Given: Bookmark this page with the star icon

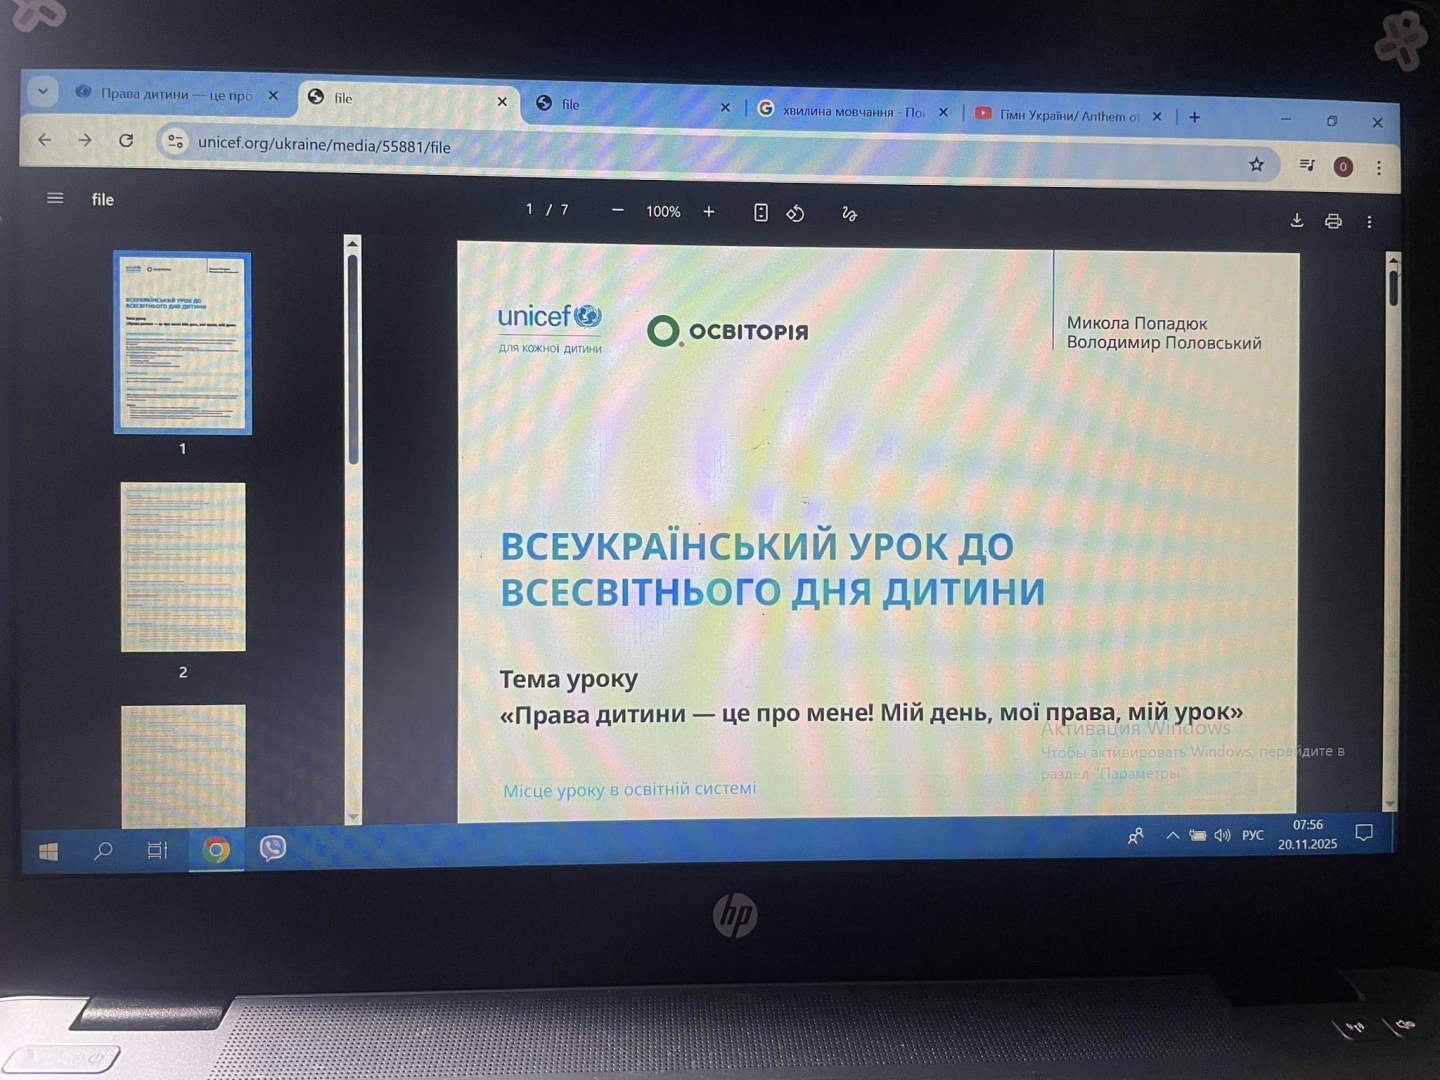Looking at the screenshot, I should click(x=1256, y=165).
